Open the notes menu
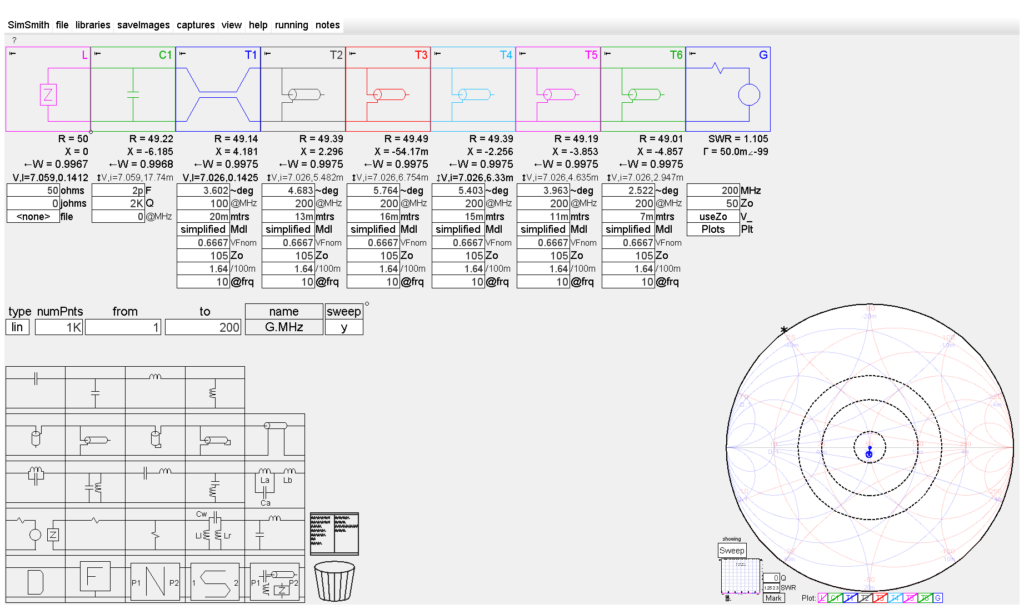This screenshot has height=609, width=1024. click(327, 25)
